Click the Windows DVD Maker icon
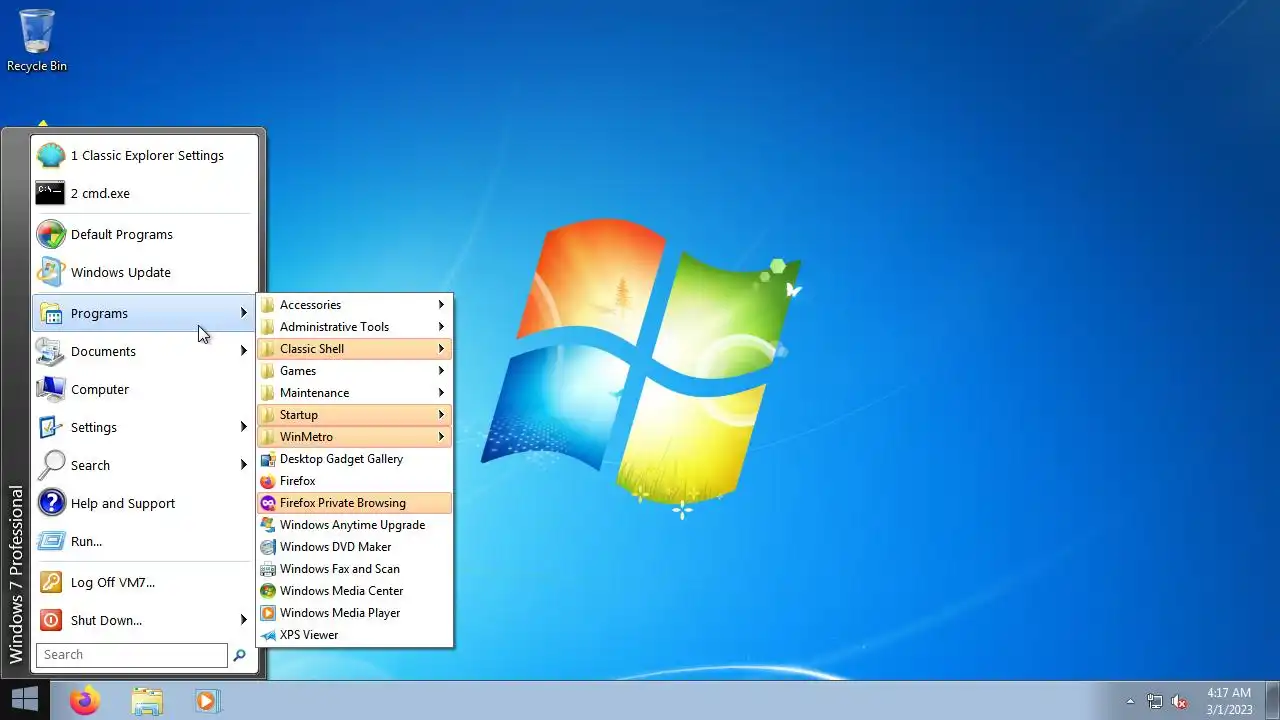 tap(267, 547)
